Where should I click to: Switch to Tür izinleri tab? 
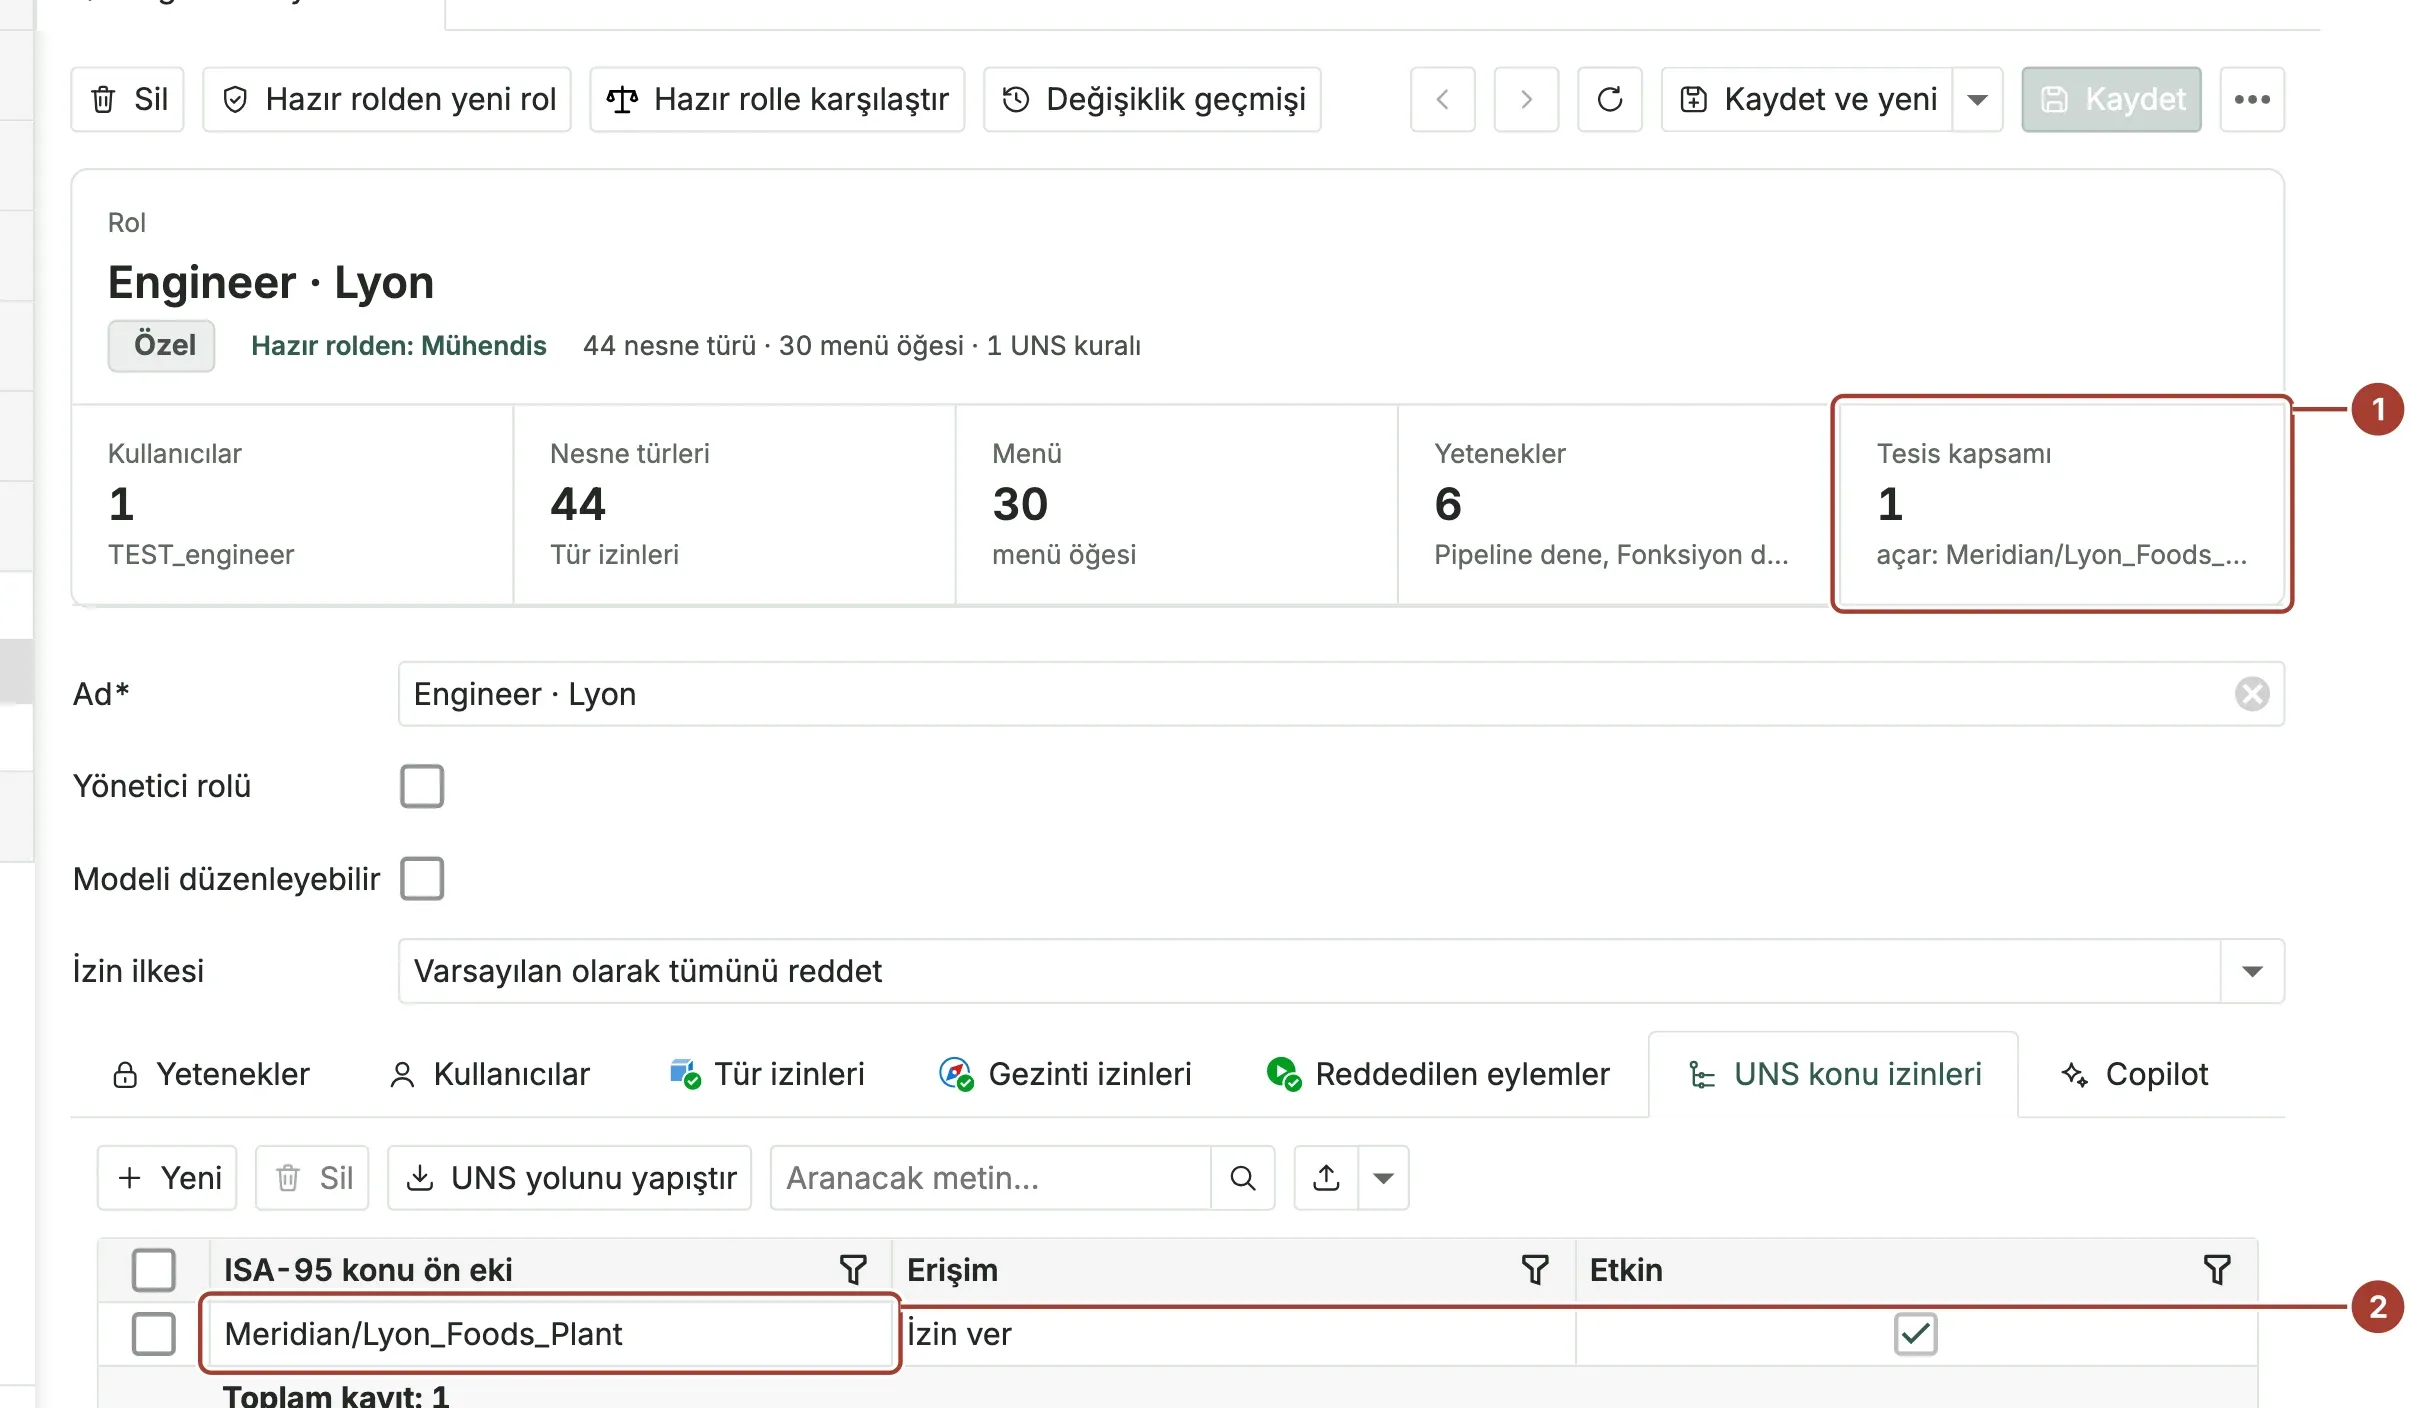click(x=767, y=1074)
